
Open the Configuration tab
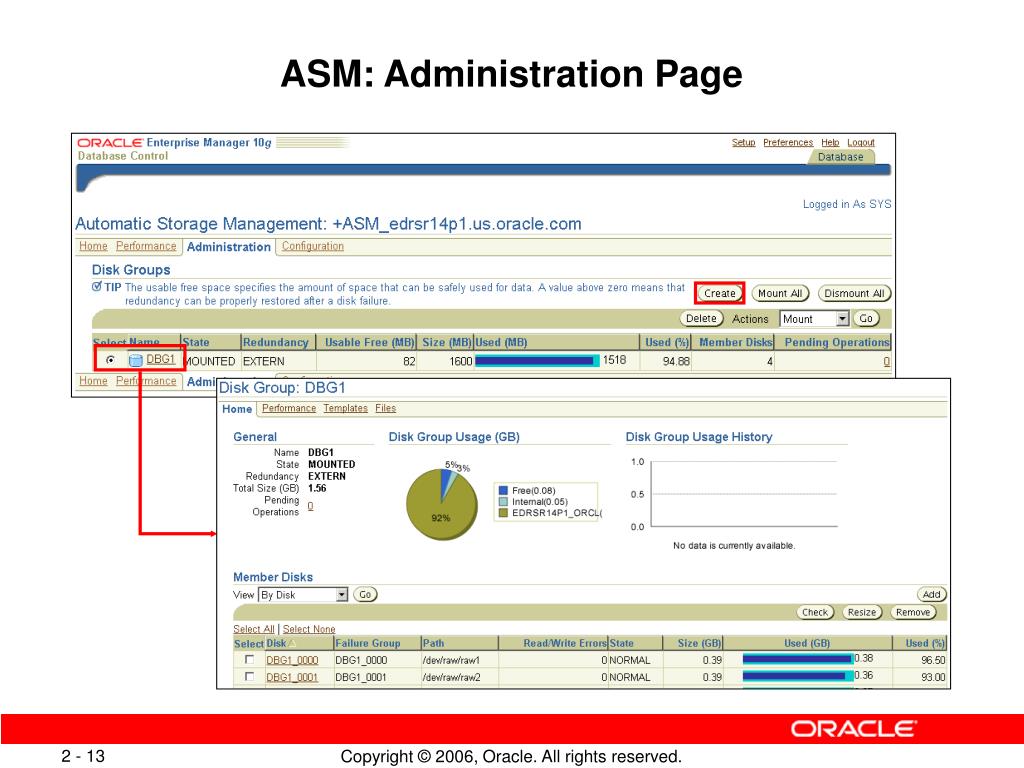(x=313, y=246)
